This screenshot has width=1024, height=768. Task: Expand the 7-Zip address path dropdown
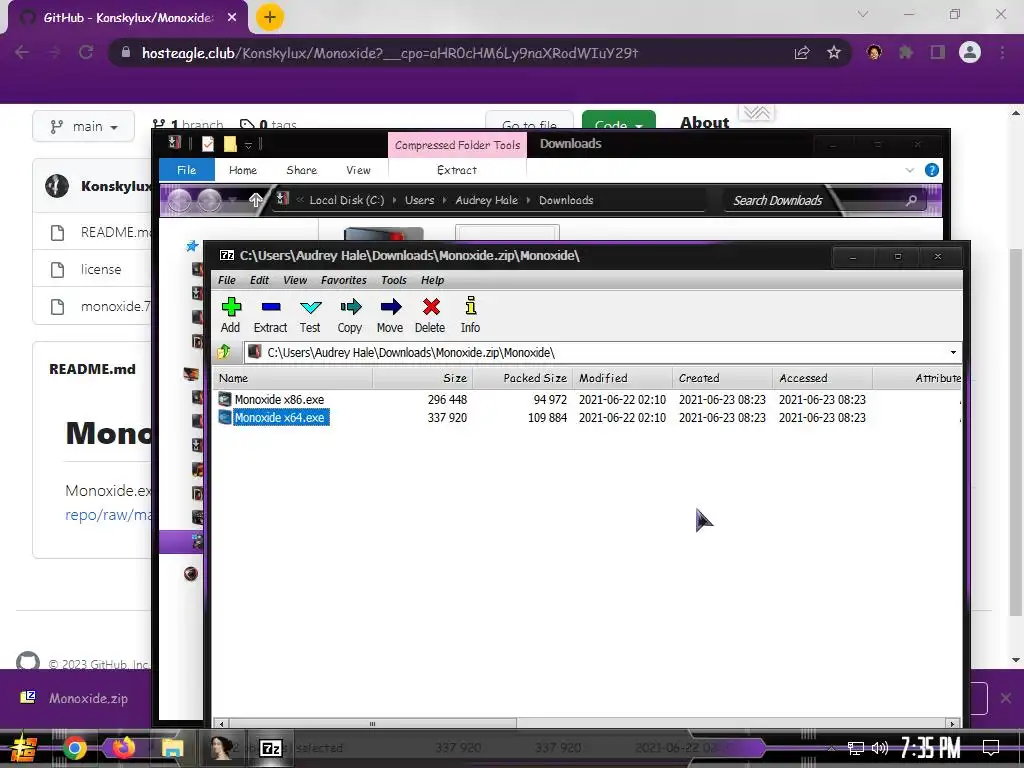point(953,353)
